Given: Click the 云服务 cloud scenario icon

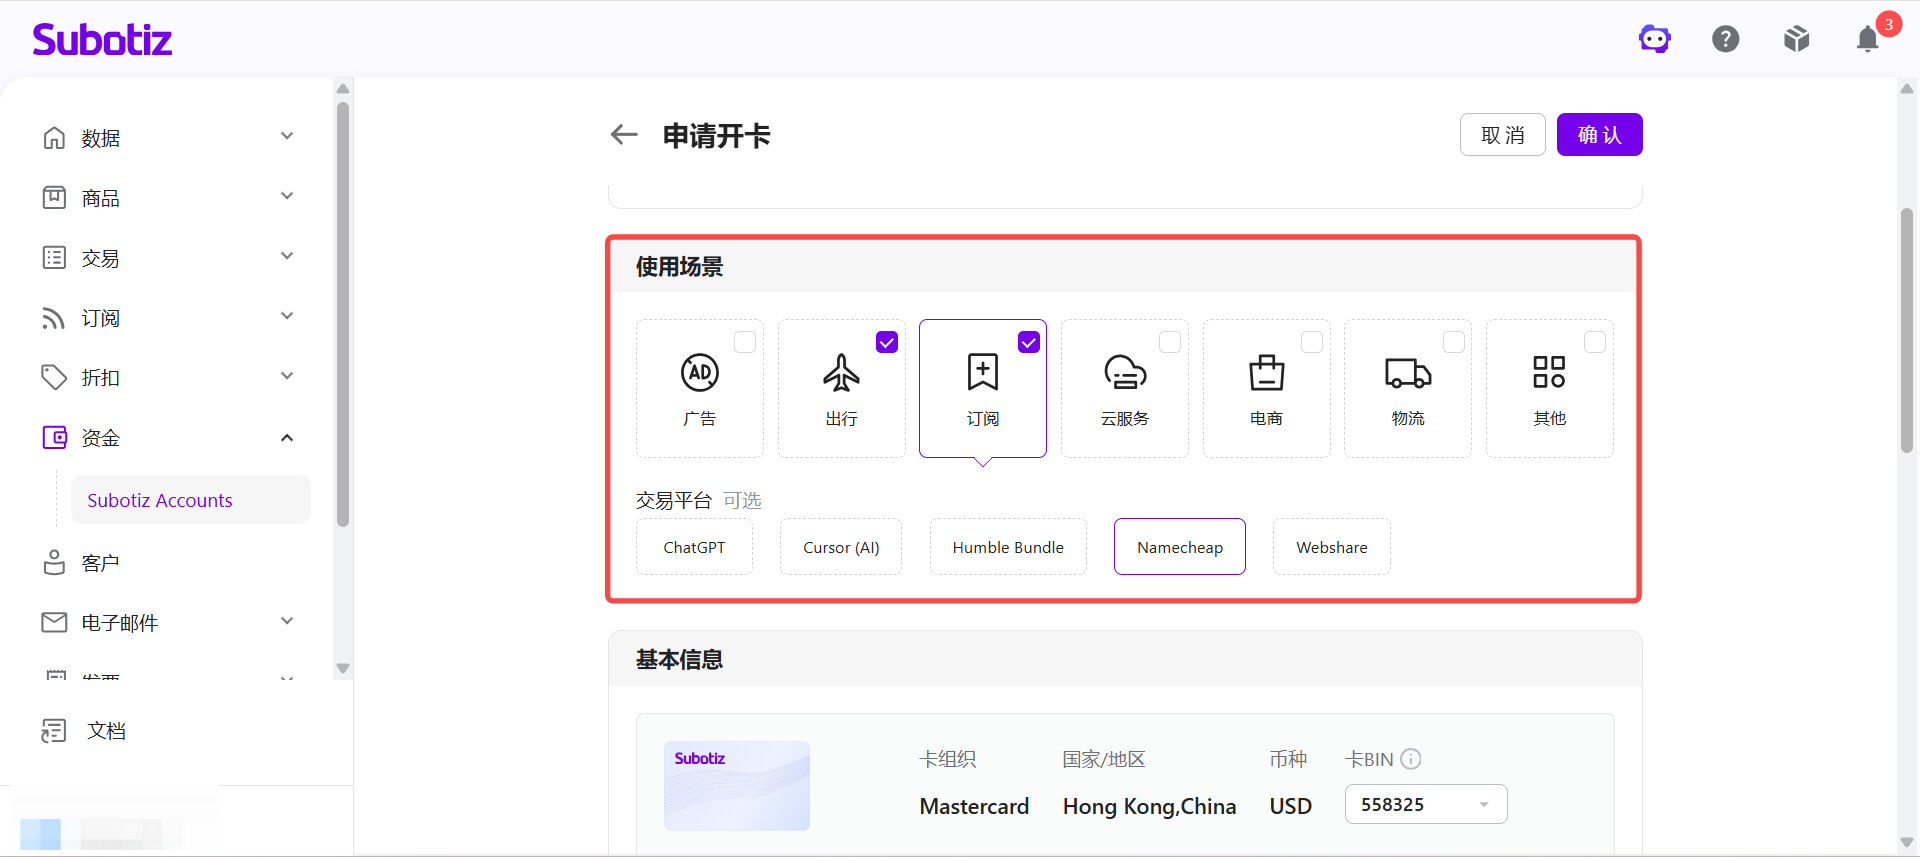Looking at the screenshot, I should tap(1125, 372).
